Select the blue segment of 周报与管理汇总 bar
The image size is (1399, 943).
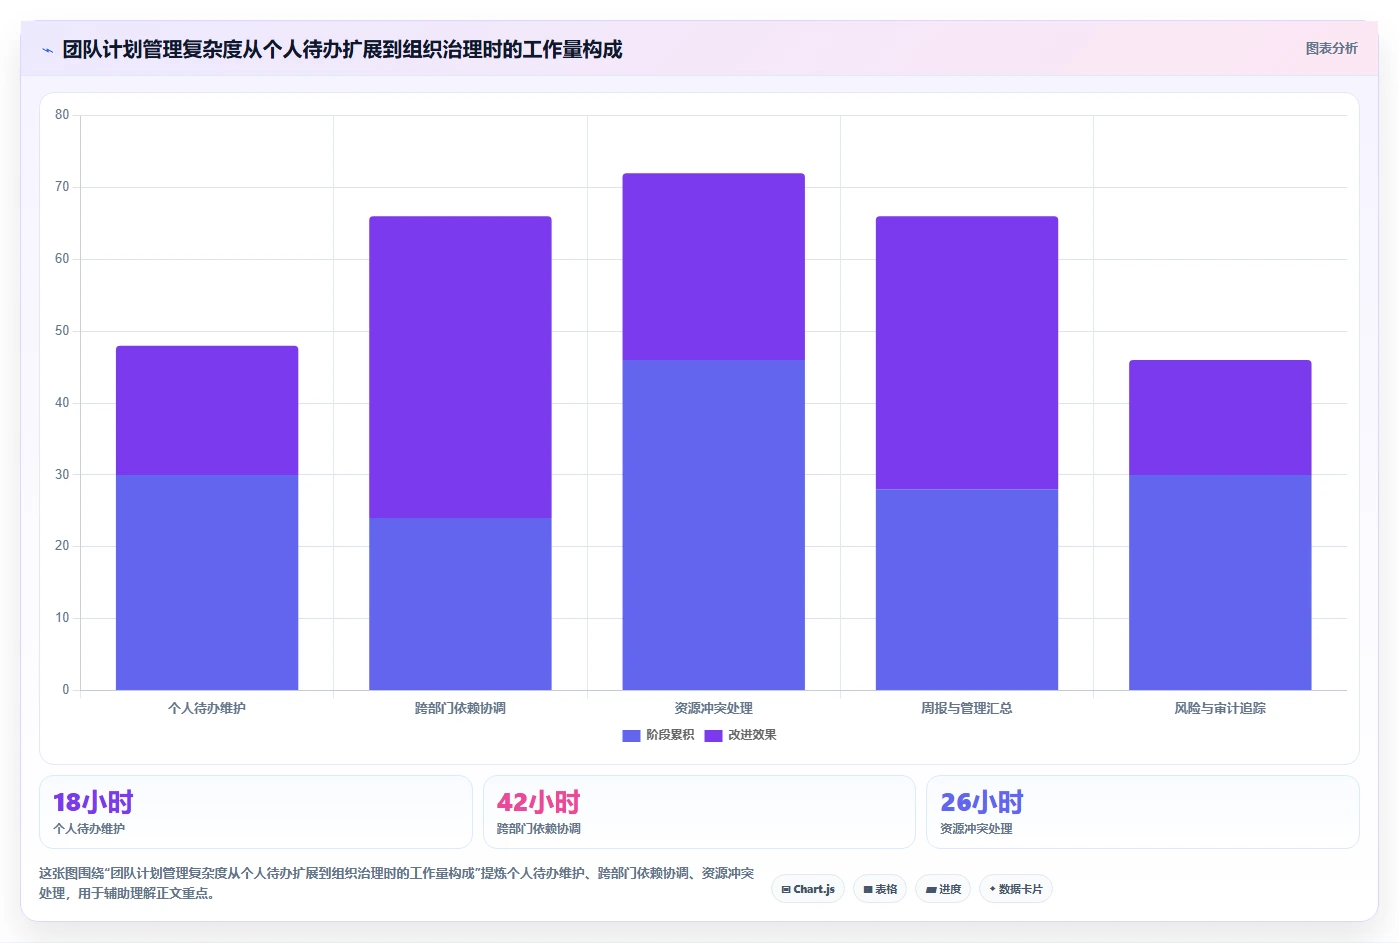click(x=967, y=589)
